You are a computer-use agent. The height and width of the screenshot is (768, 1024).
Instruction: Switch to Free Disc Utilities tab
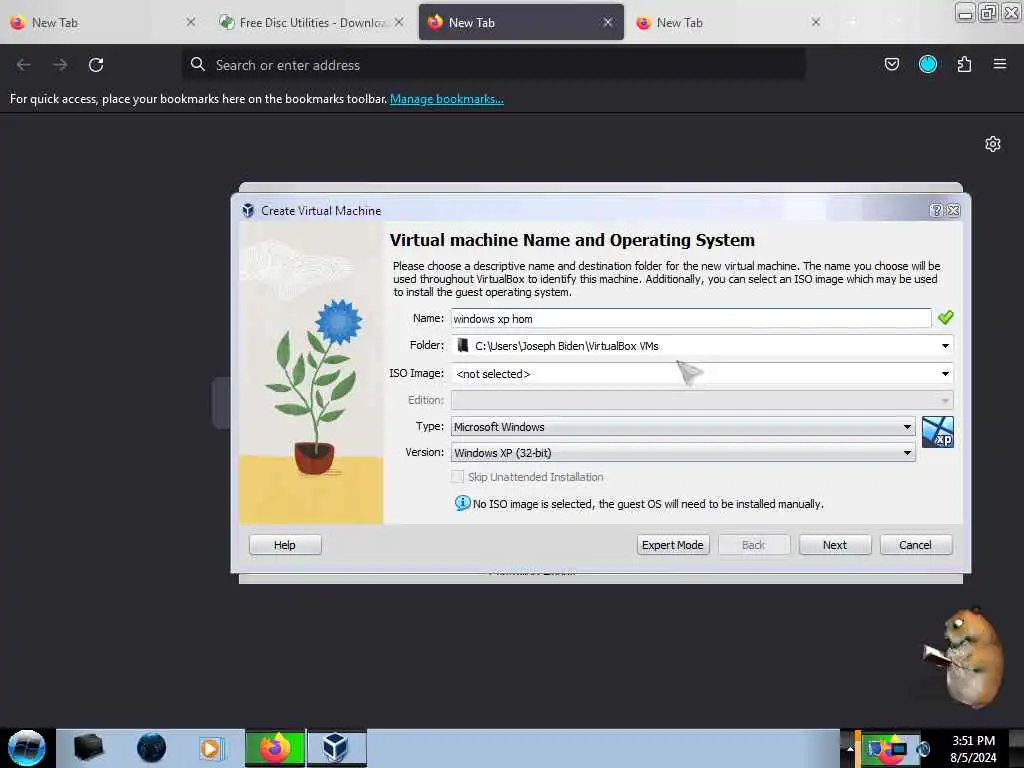click(310, 22)
